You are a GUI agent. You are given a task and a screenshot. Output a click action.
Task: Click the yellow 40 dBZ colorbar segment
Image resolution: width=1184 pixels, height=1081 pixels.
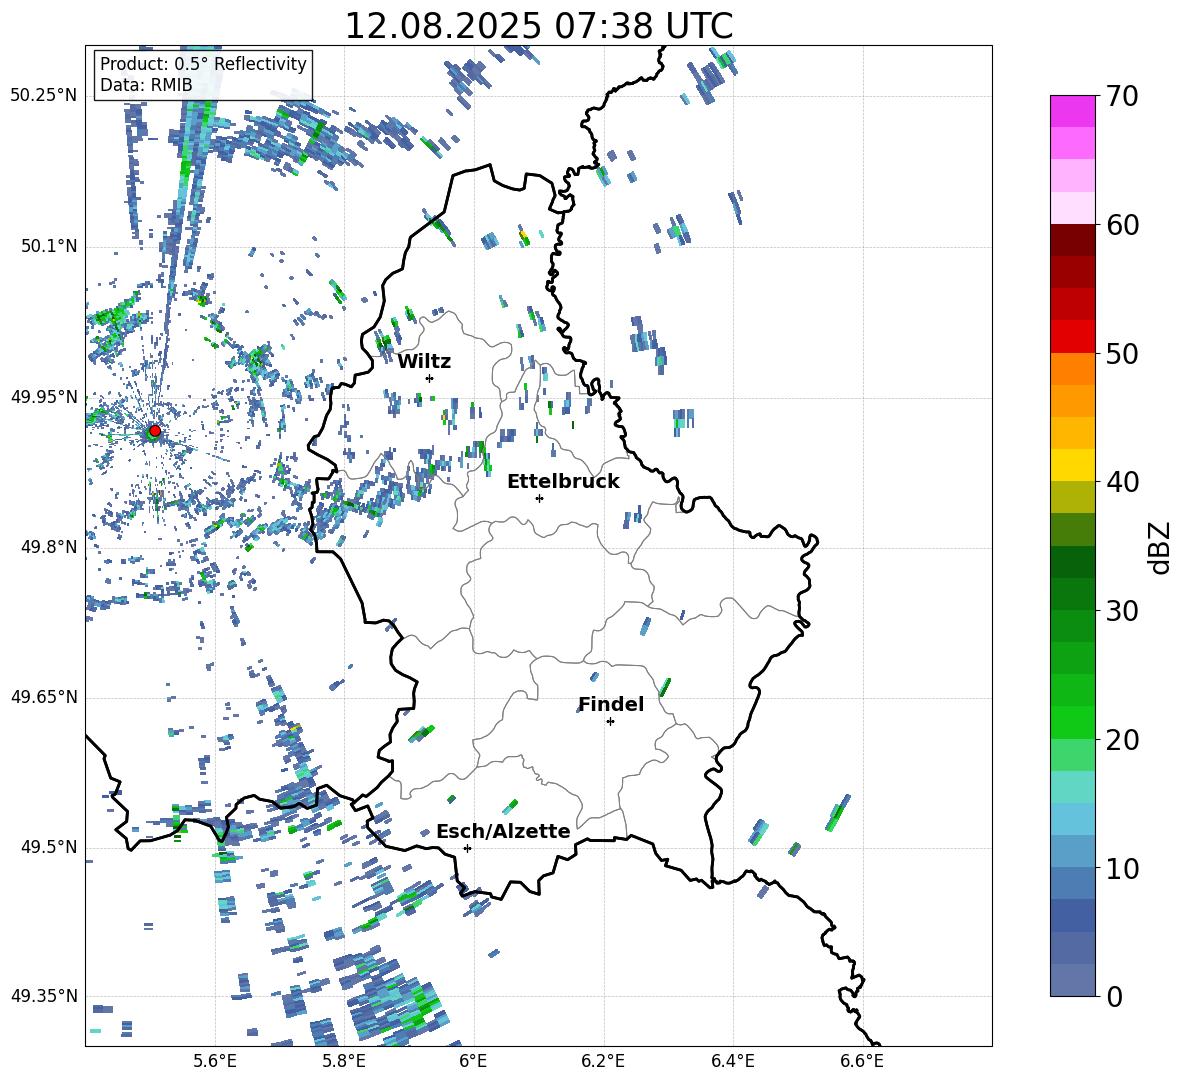[x=1073, y=465]
